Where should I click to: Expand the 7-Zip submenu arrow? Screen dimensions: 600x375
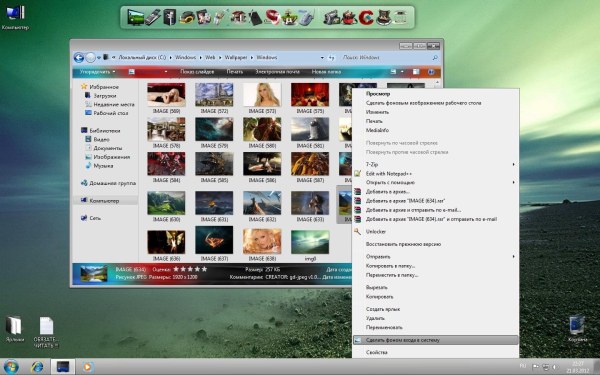coord(514,165)
